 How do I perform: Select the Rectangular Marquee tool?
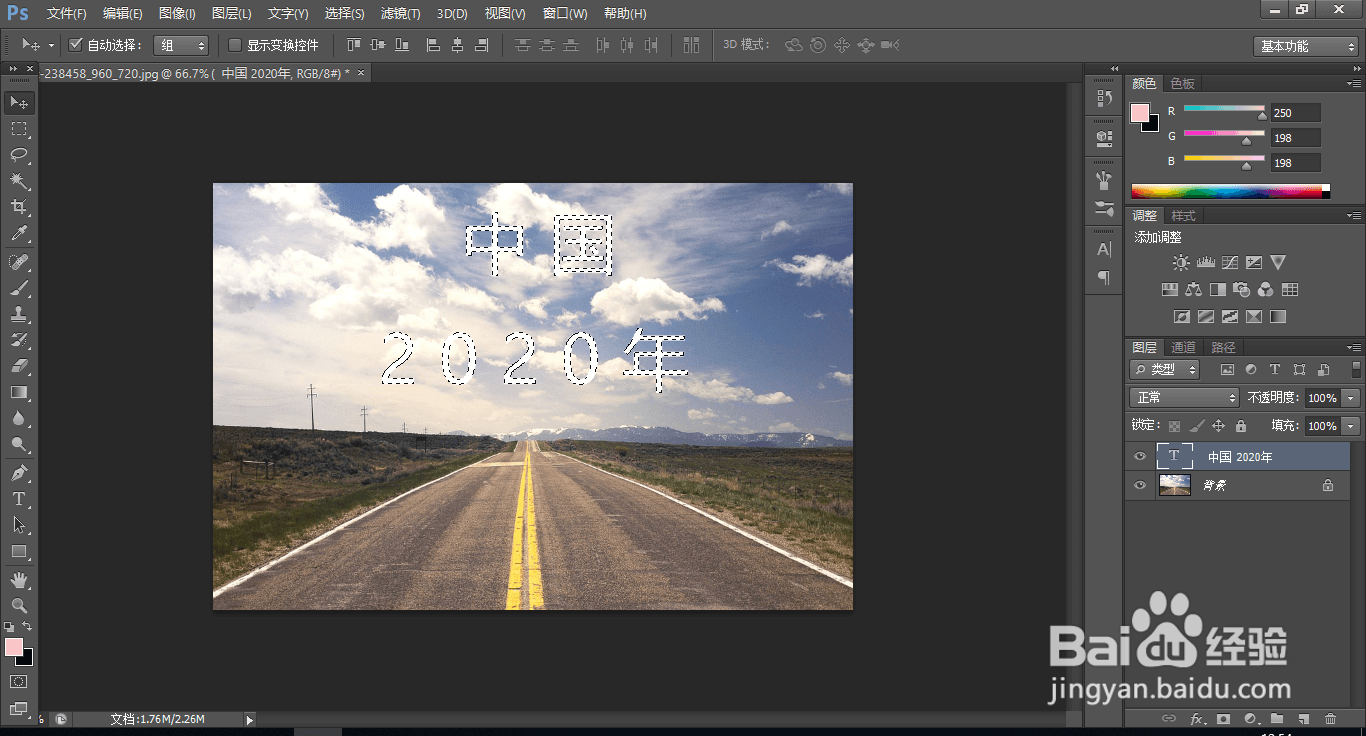coord(19,129)
